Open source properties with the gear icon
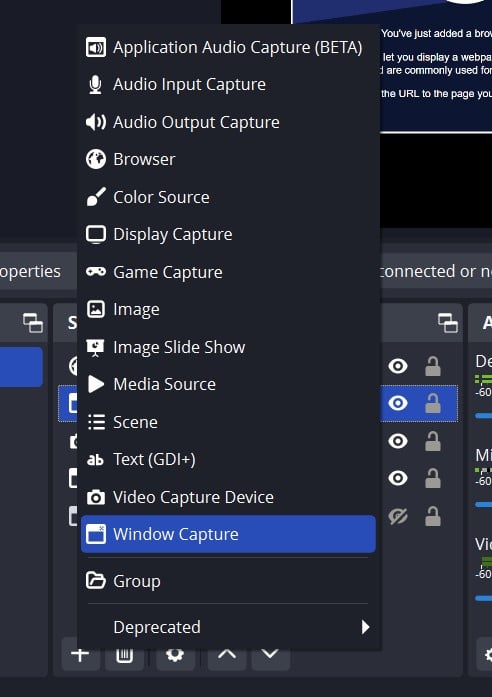 click(175, 654)
